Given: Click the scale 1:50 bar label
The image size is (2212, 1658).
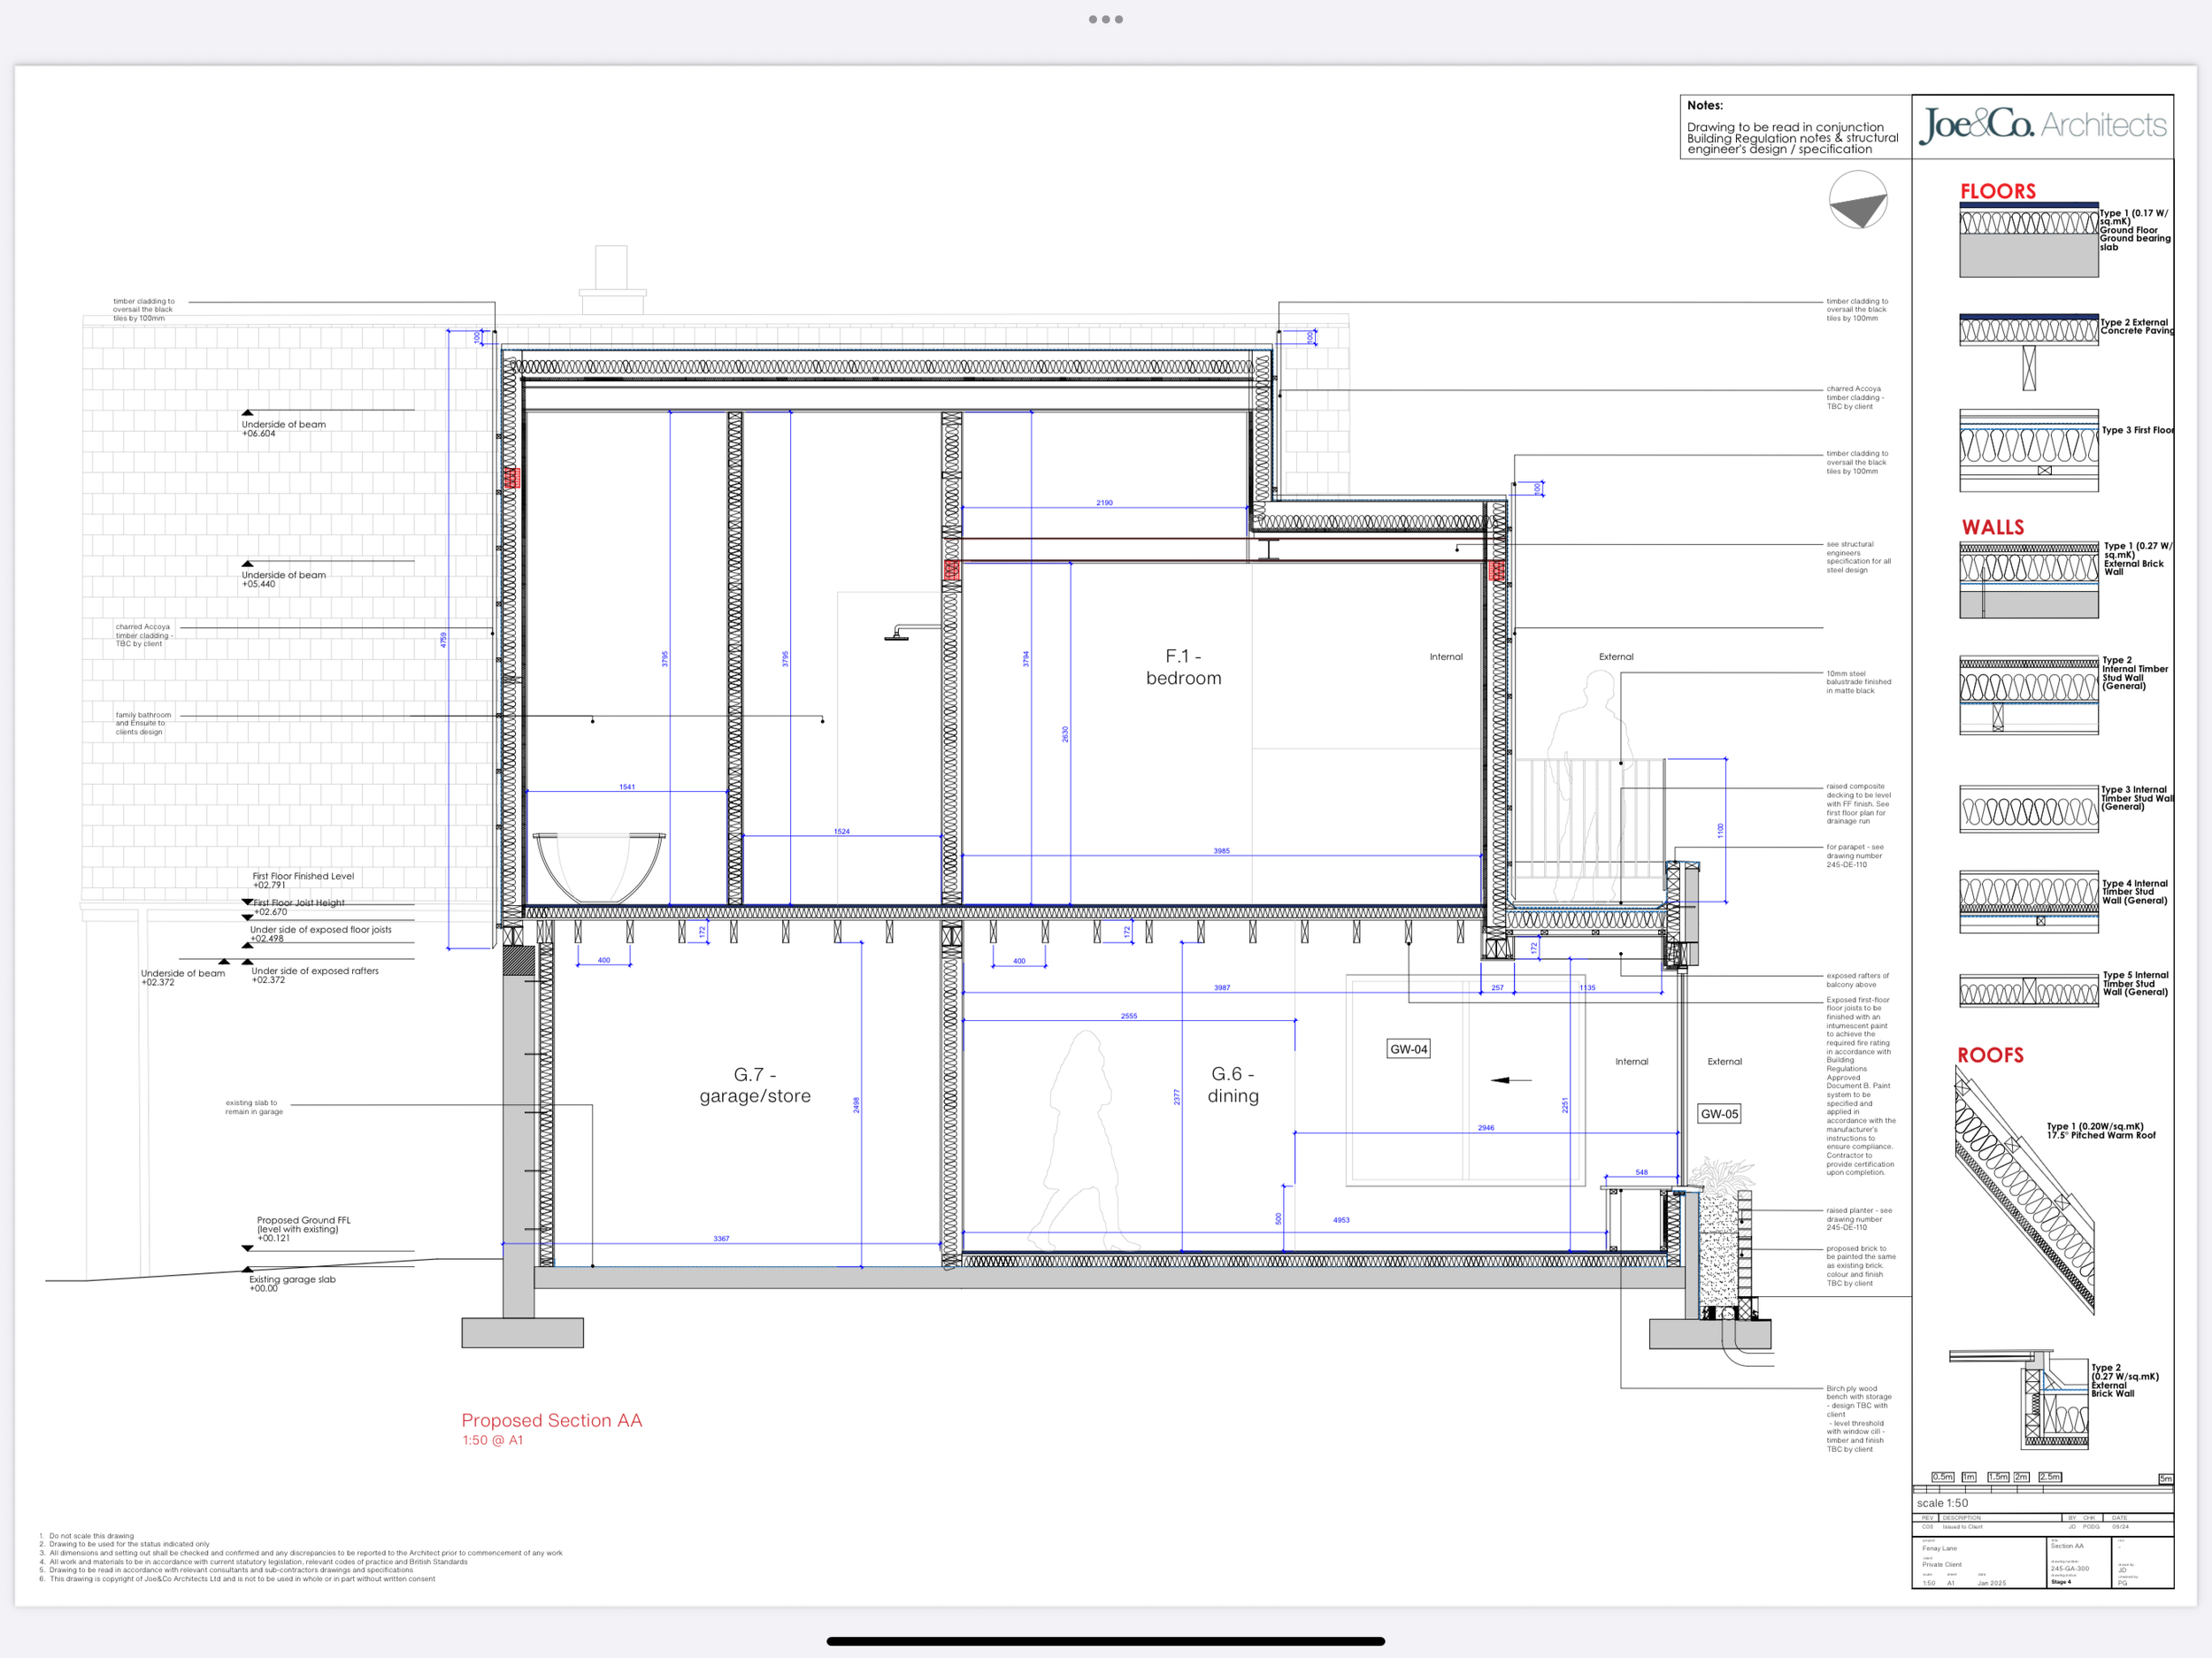Looking at the screenshot, I should (x=1941, y=1503).
